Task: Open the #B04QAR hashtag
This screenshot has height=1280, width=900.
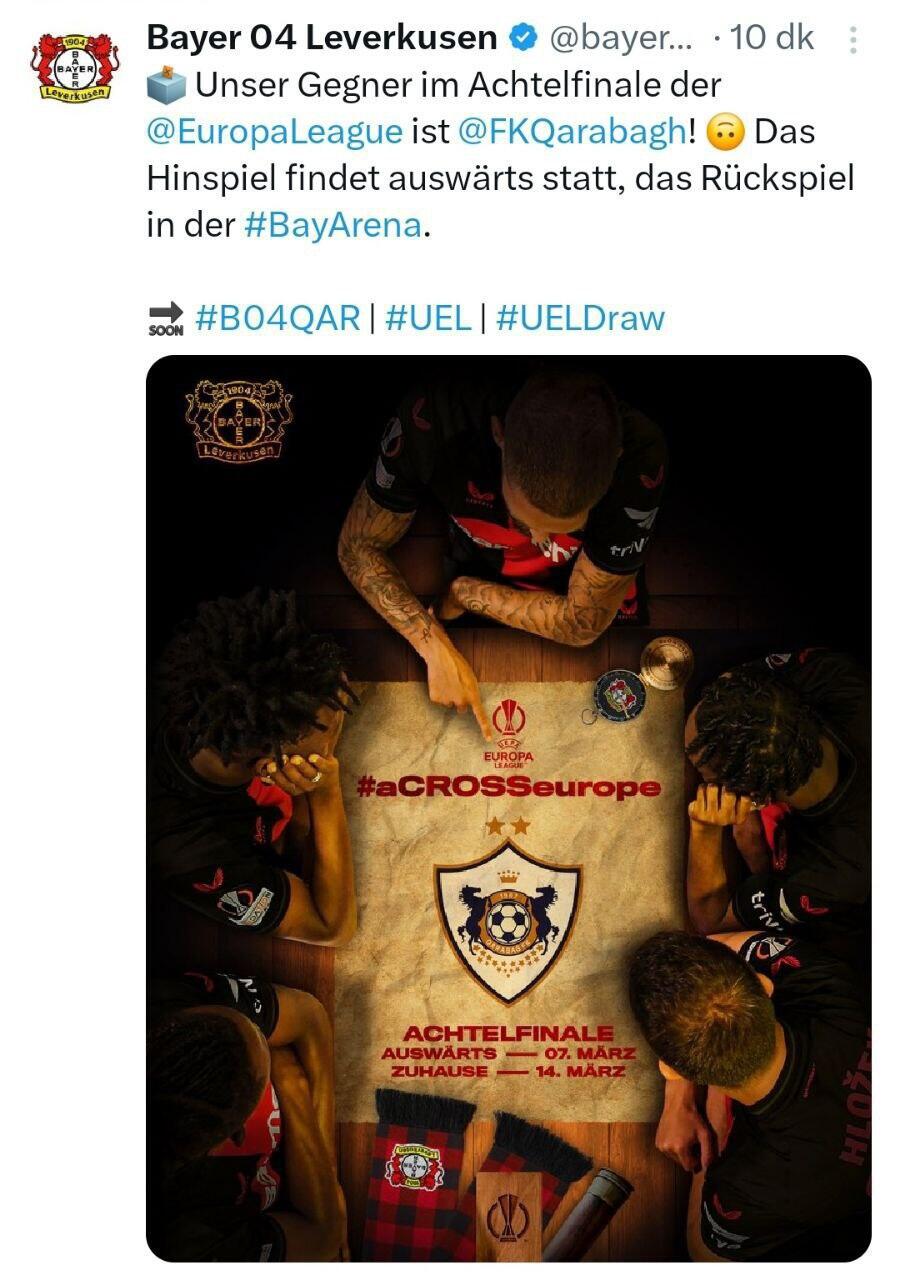Action: coord(278,317)
